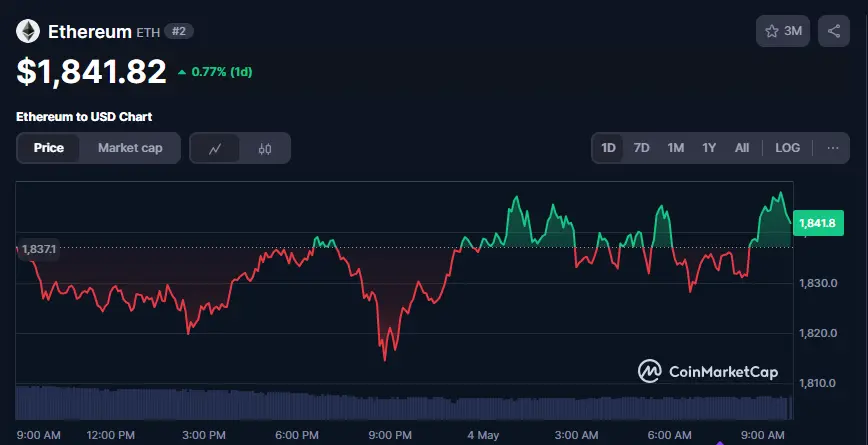The width and height of the screenshot is (868, 445).
Task: Set chart range to 1Y
Action: coord(709,148)
